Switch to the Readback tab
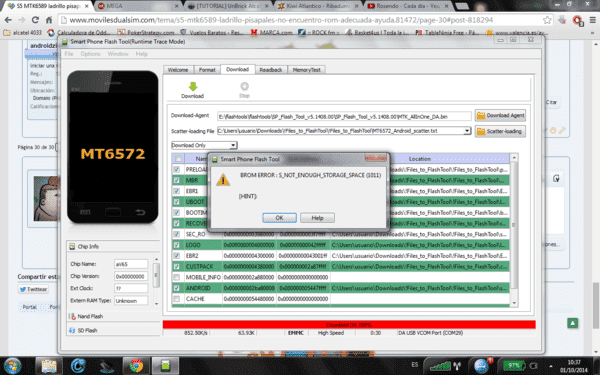This screenshot has width=600, height=375. [271, 70]
